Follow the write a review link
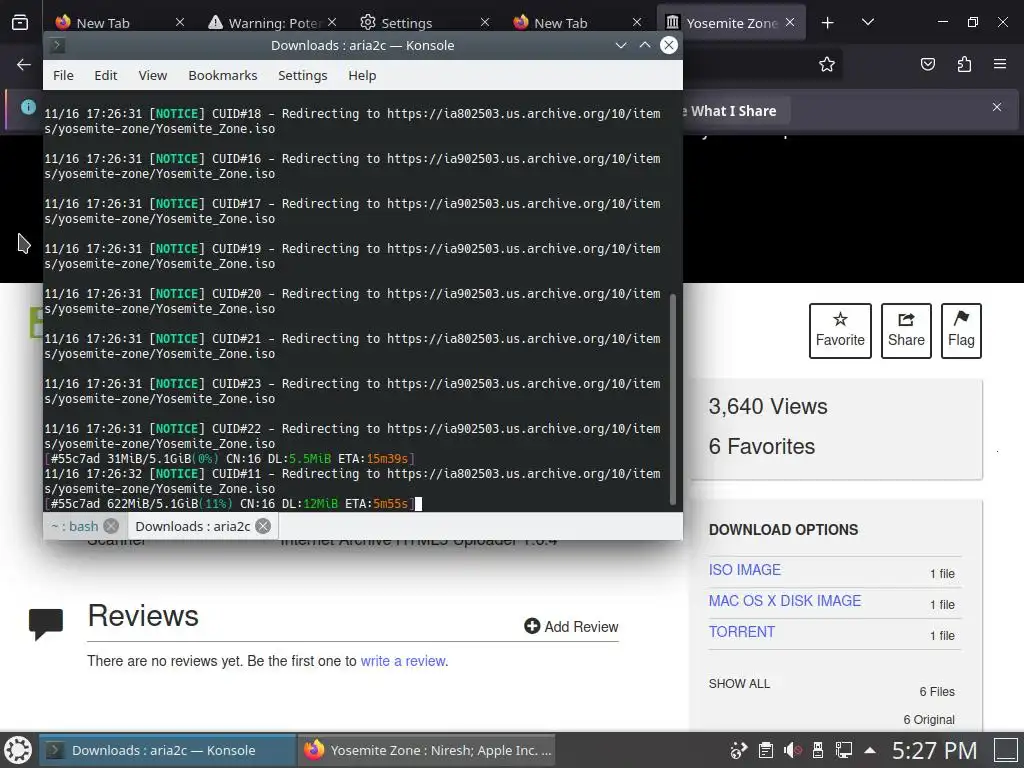This screenshot has height=768, width=1024. [x=403, y=661]
